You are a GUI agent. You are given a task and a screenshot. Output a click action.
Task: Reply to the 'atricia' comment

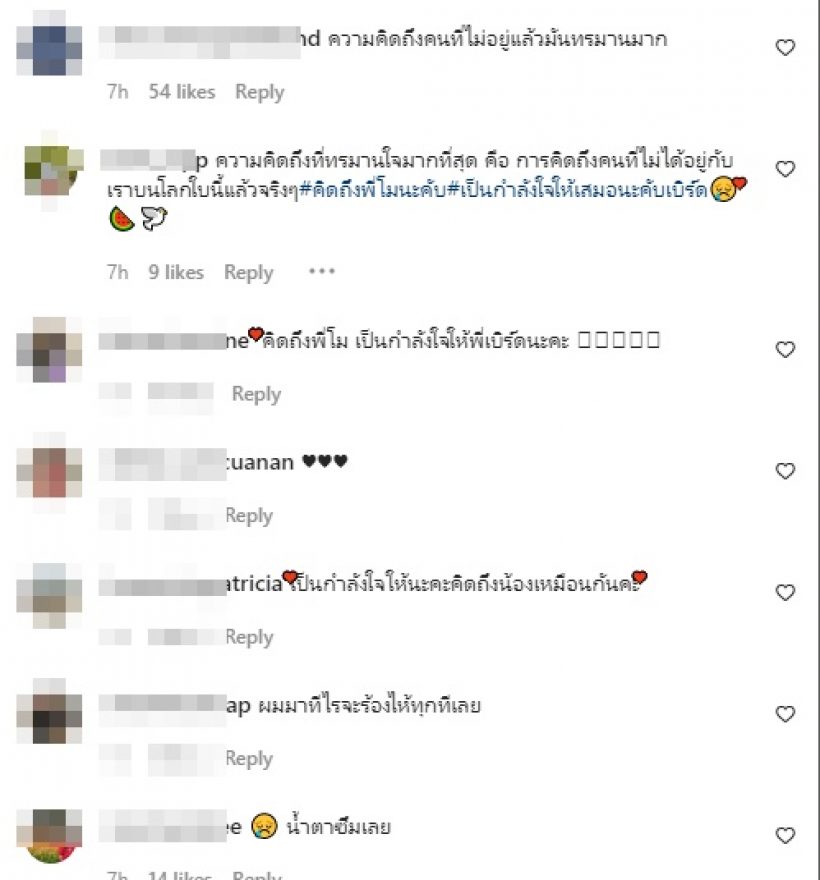pyautogui.click(x=249, y=637)
